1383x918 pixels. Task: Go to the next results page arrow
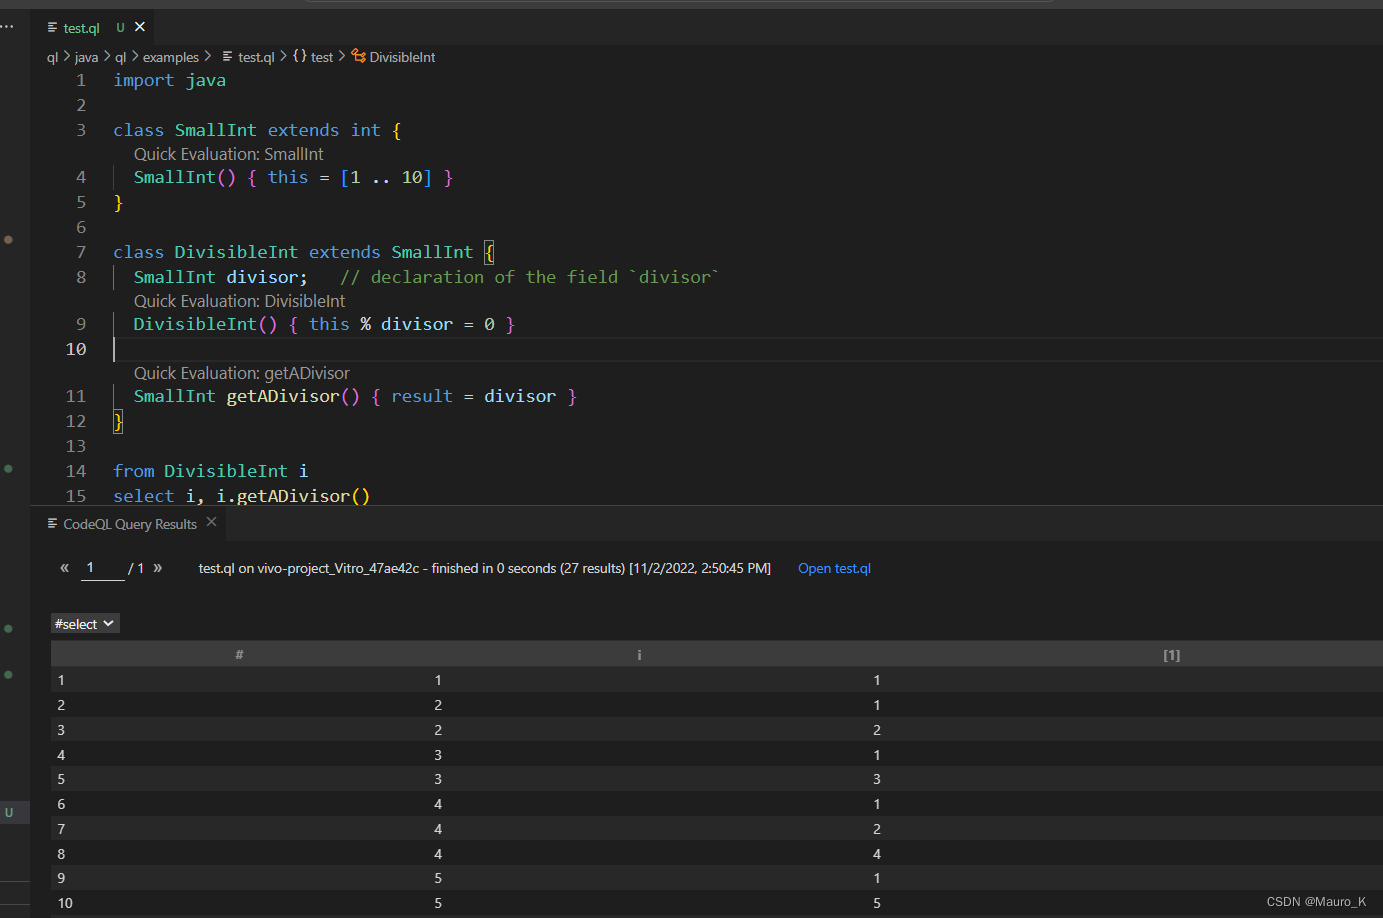(x=157, y=568)
